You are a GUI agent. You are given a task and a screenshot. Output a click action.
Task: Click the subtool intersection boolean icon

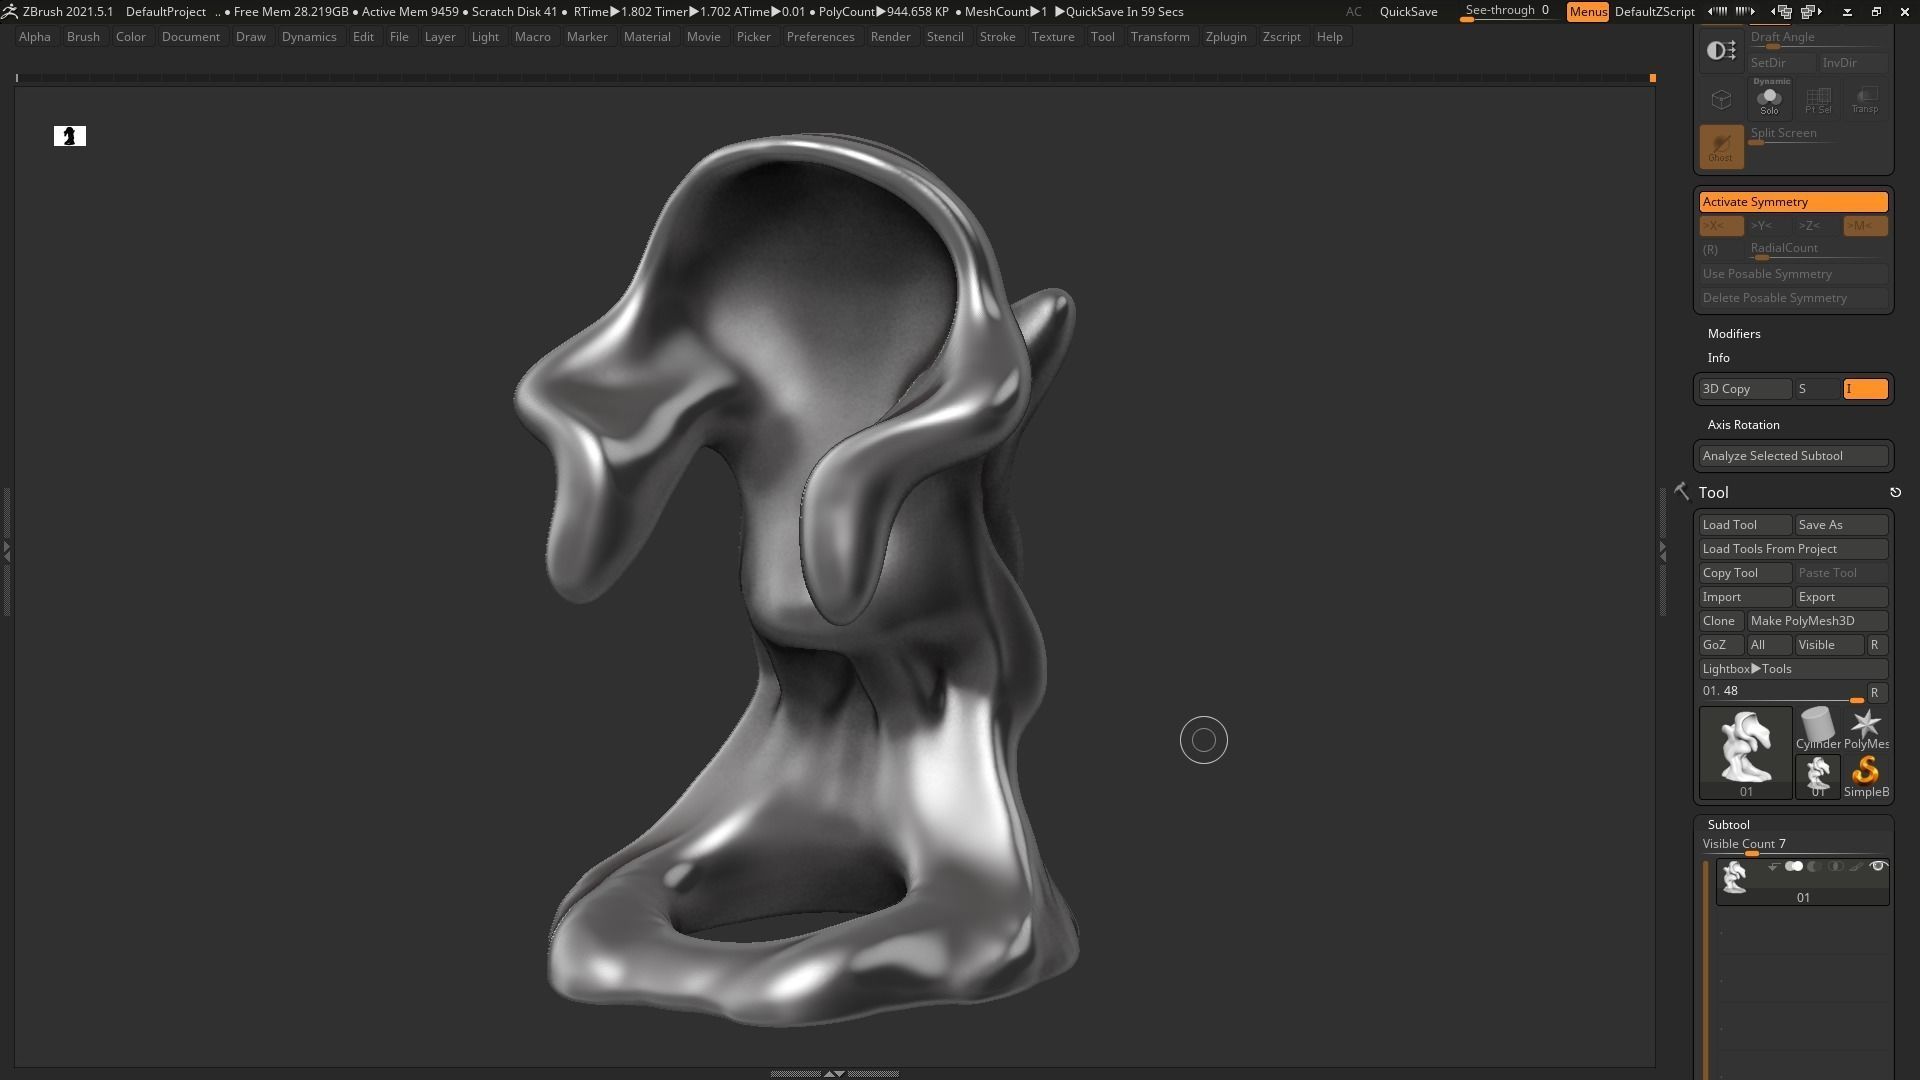pos(1835,867)
